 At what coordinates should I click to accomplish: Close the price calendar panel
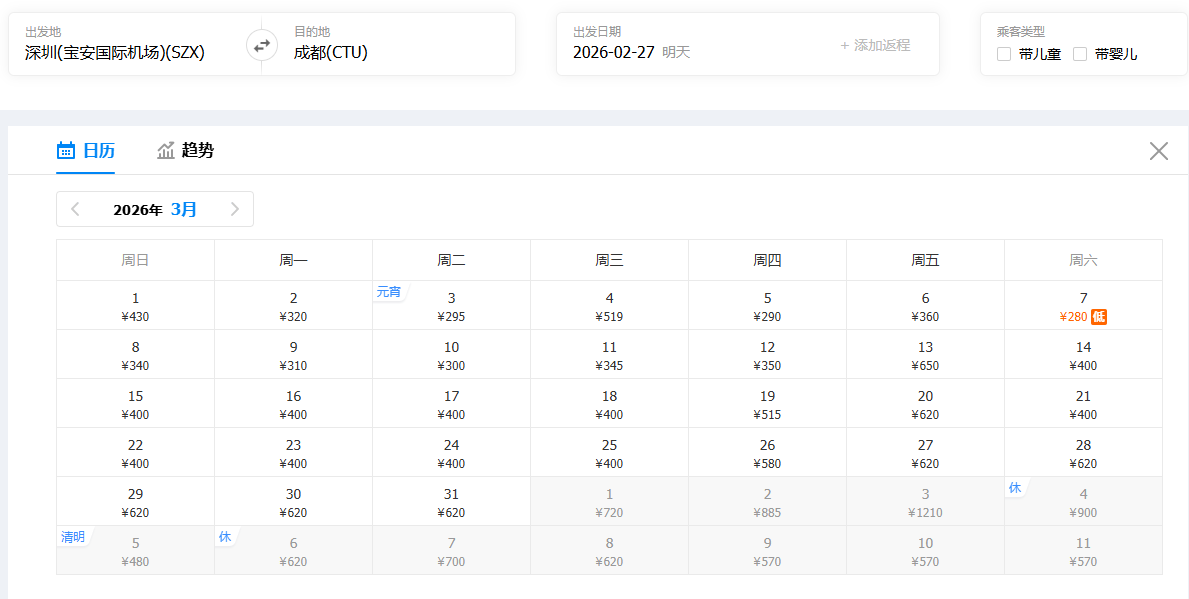tap(1158, 151)
